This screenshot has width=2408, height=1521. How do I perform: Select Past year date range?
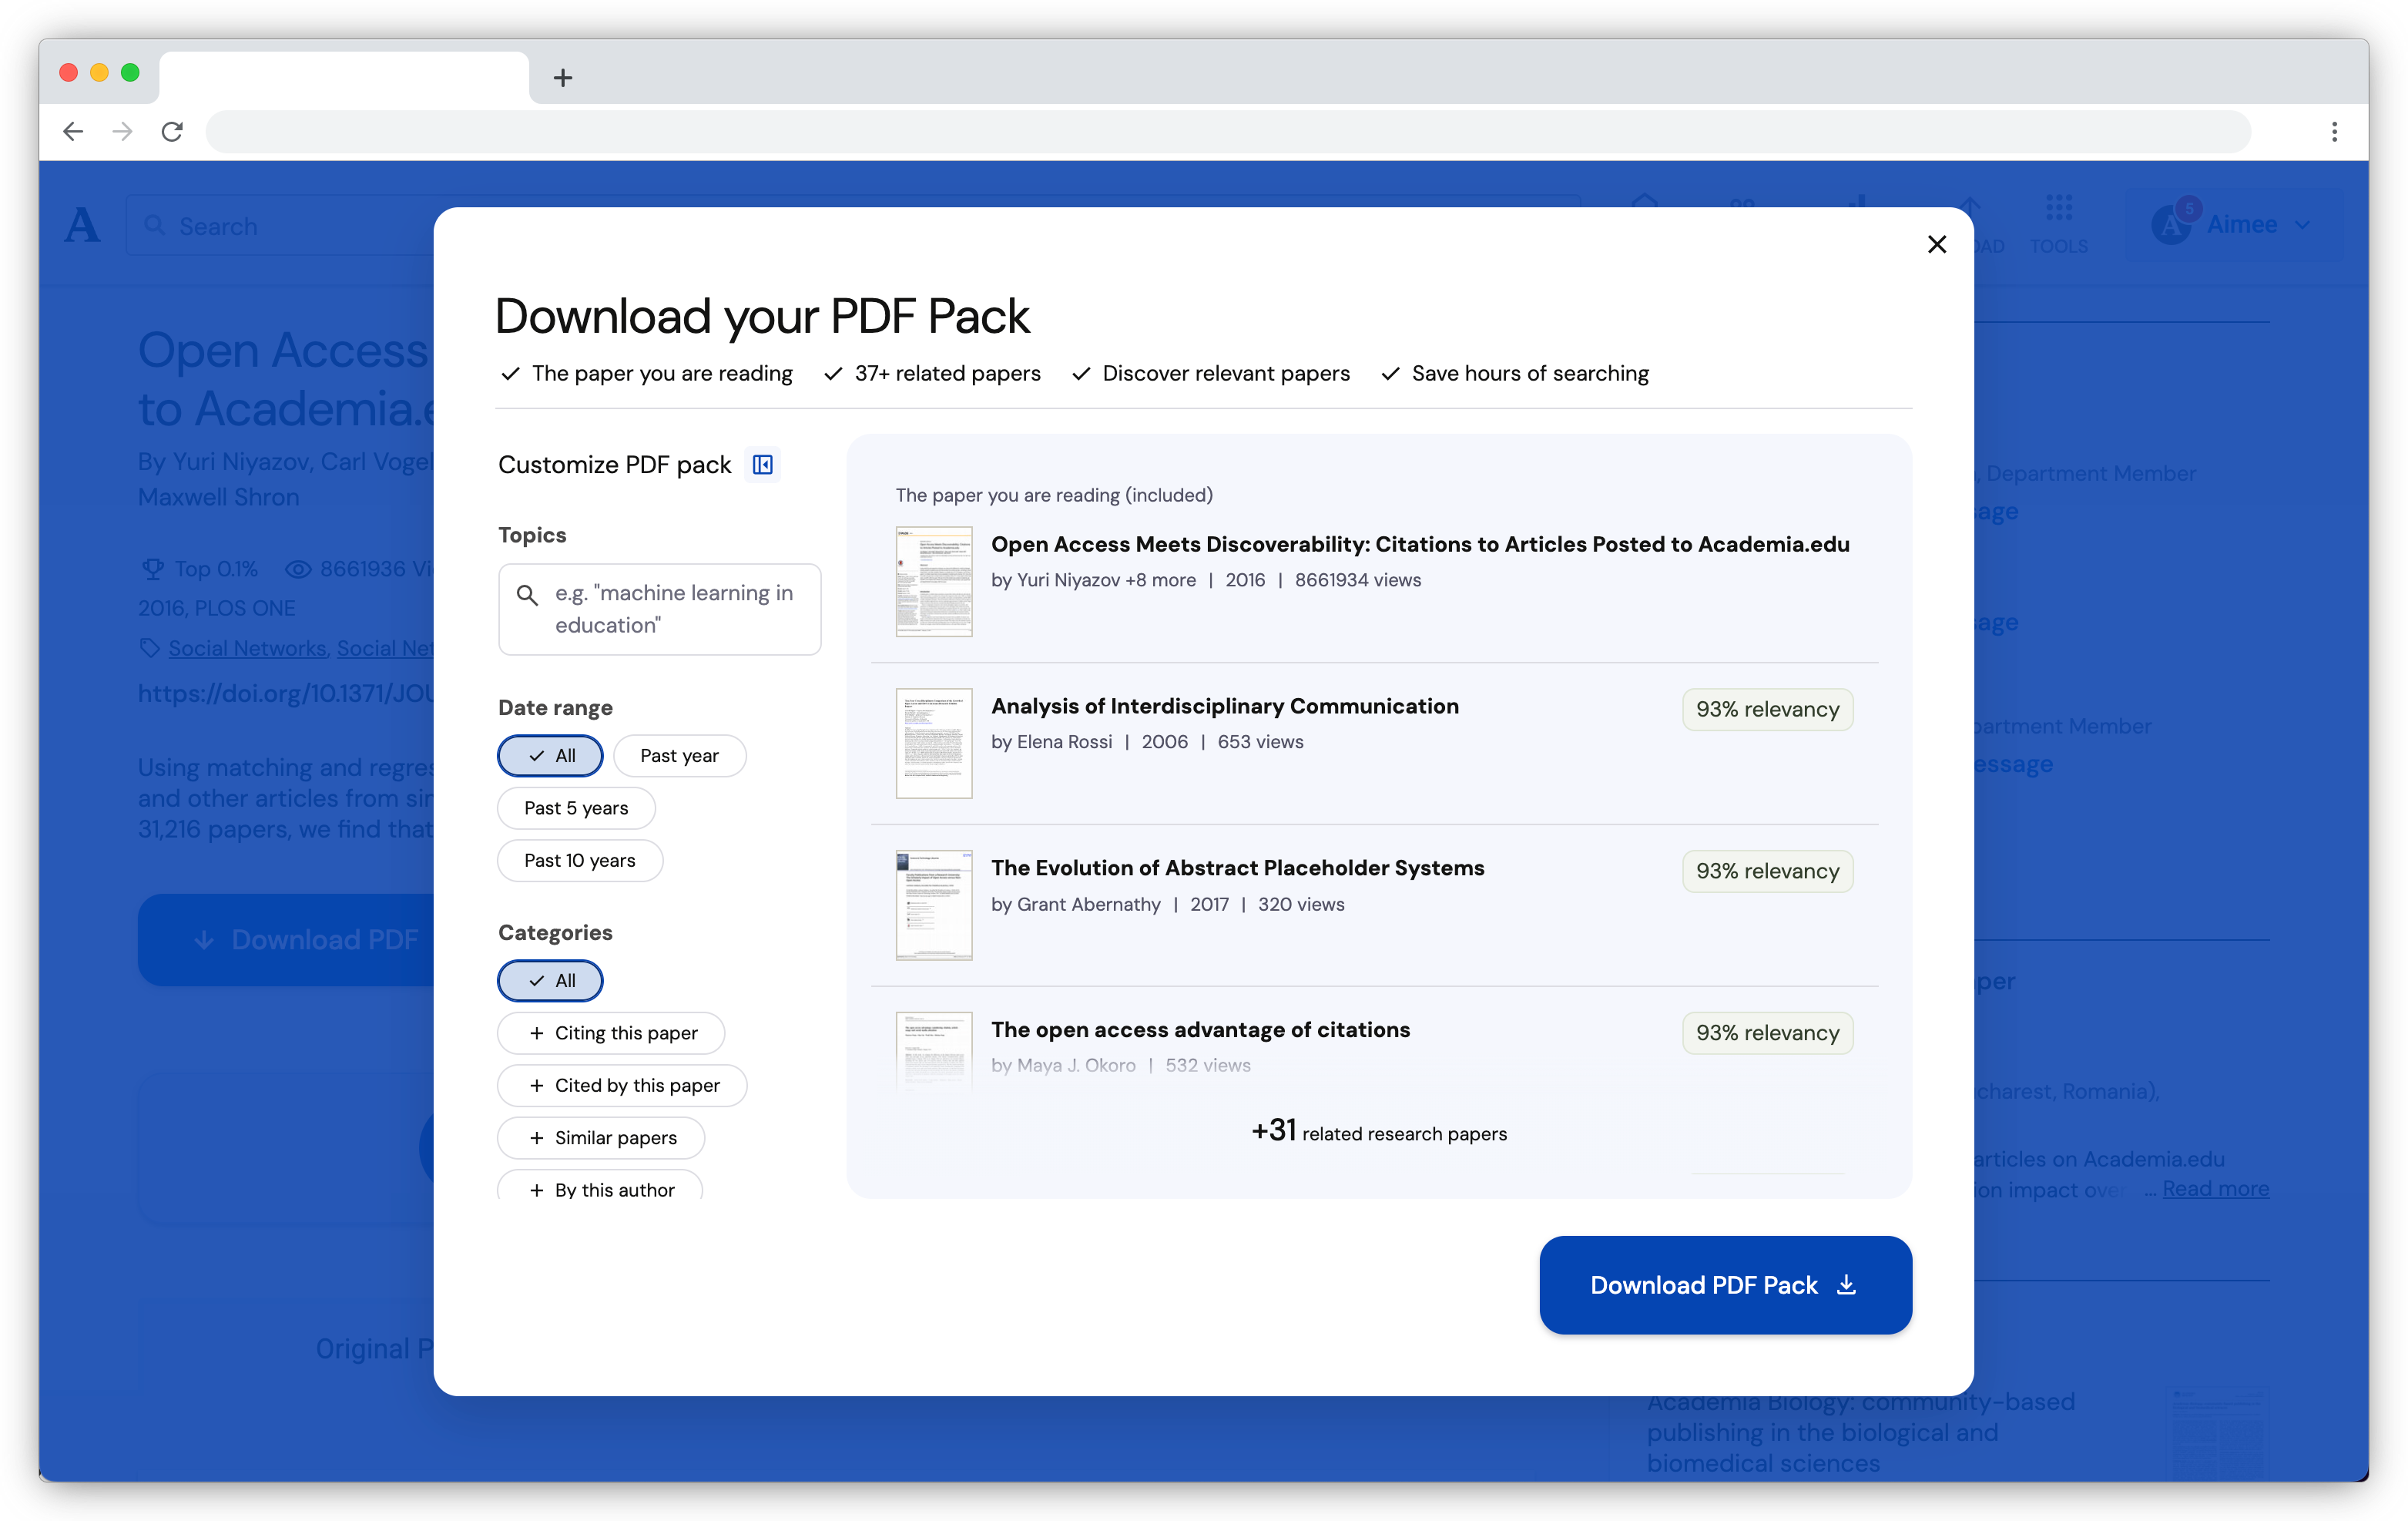pyautogui.click(x=679, y=755)
